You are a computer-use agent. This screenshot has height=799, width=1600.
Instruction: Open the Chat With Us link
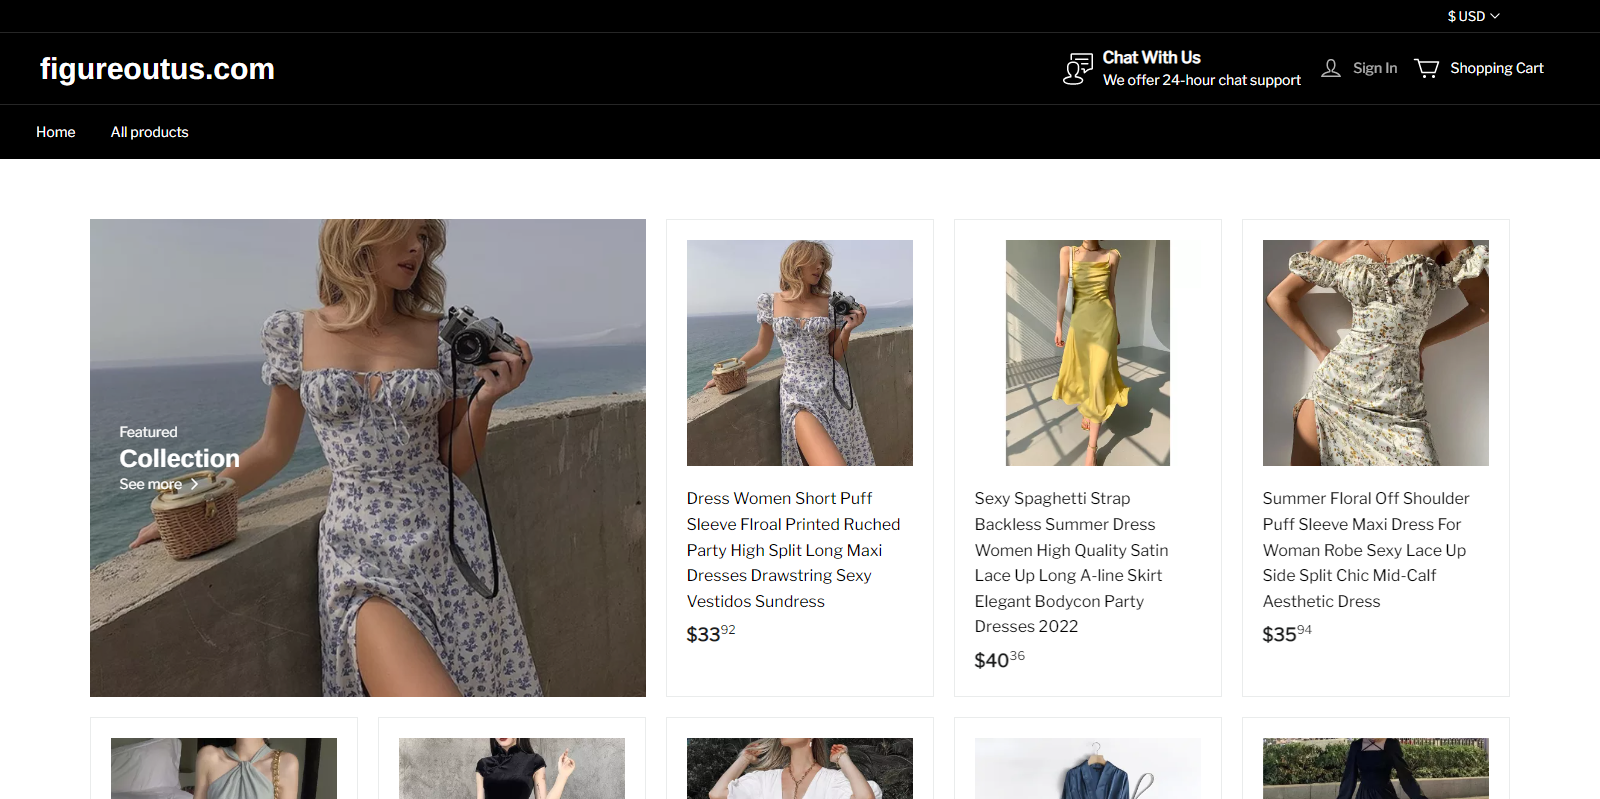(1151, 58)
